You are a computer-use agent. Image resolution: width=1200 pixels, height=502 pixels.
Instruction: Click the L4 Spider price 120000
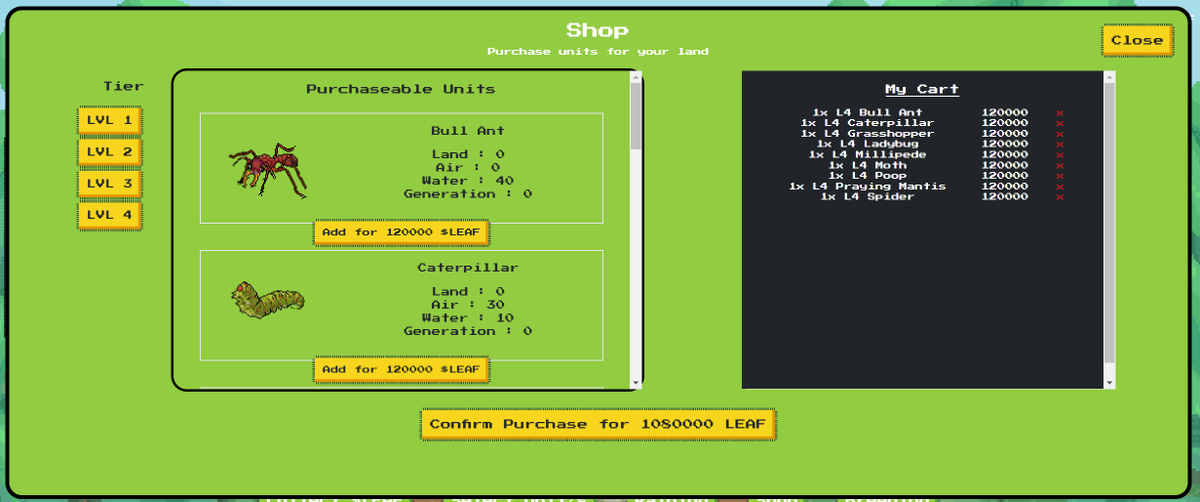1004,197
